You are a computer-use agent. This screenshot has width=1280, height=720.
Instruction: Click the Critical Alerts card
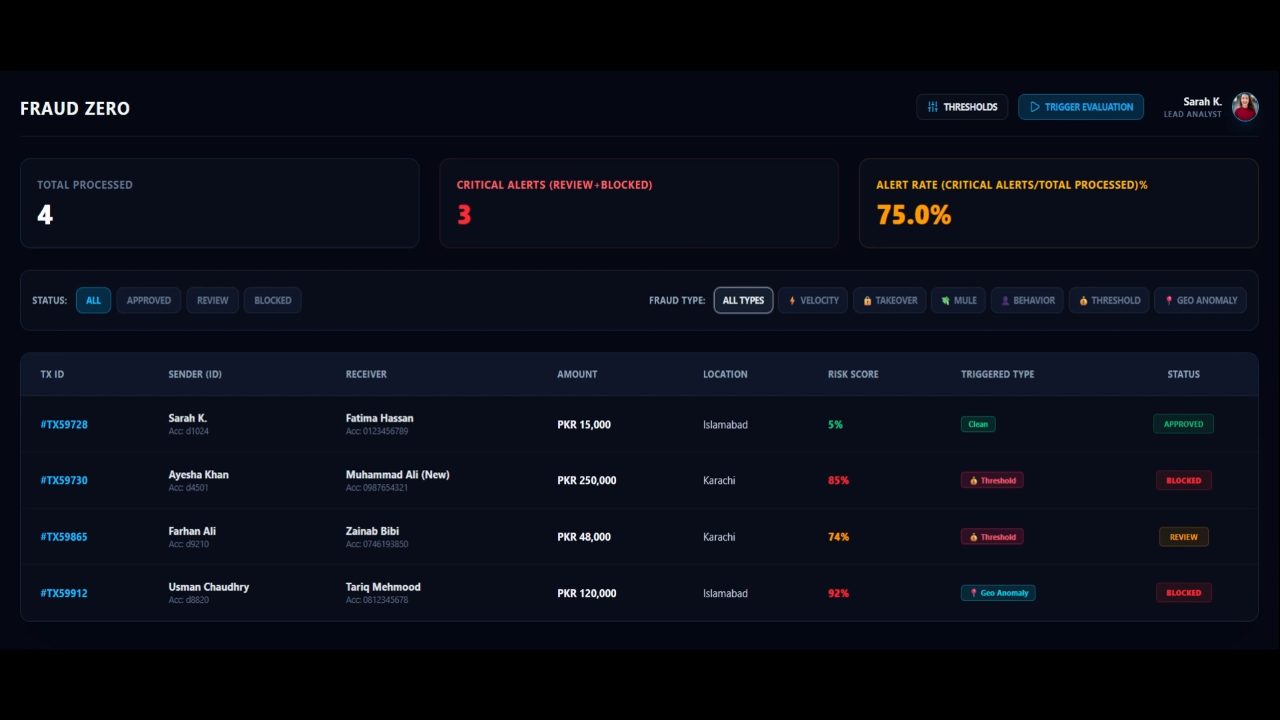(639, 203)
